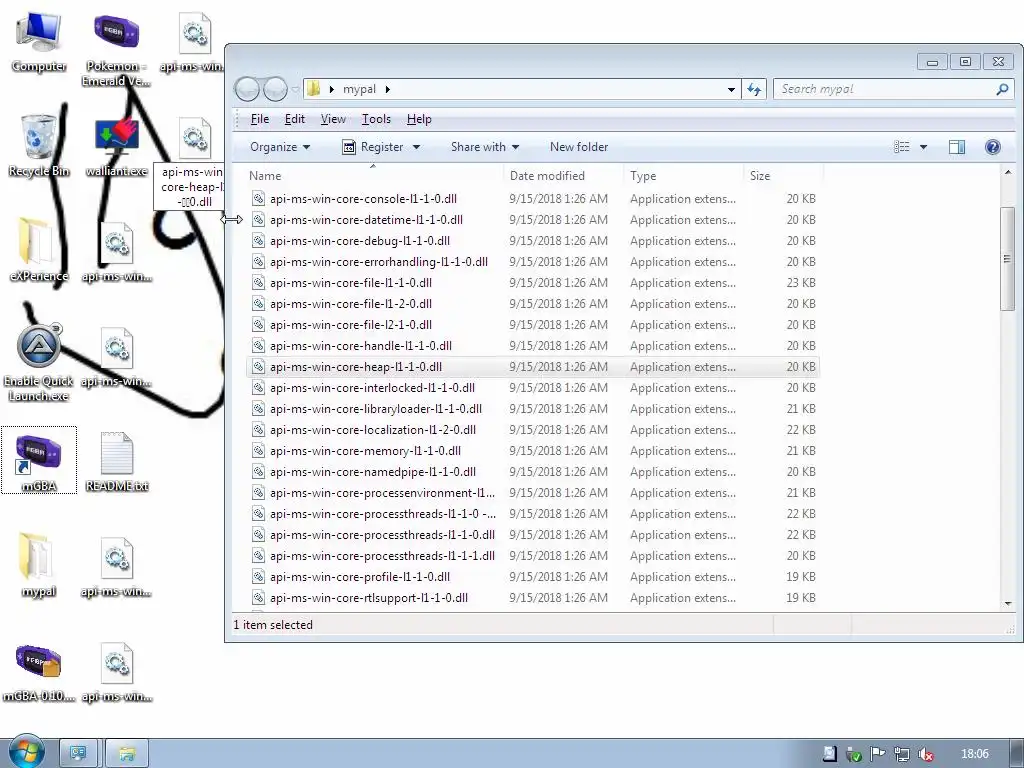Image resolution: width=1024 pixels, height=768 pixels.
Task: Open the Pokemon Emerald desktop icon
Action: click(116, 49)
